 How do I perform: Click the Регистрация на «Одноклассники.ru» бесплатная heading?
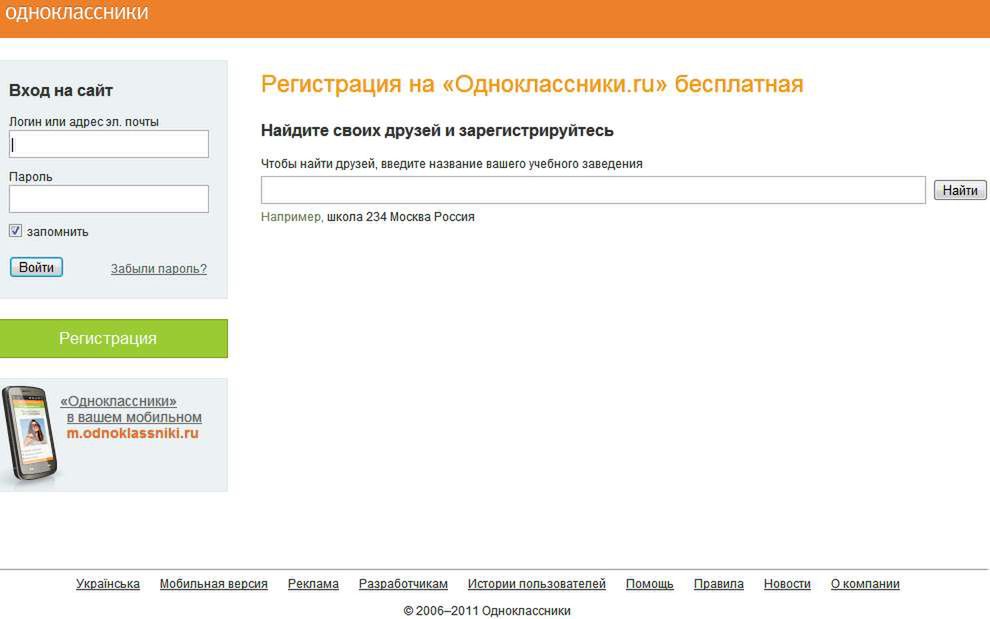(532, 84)
